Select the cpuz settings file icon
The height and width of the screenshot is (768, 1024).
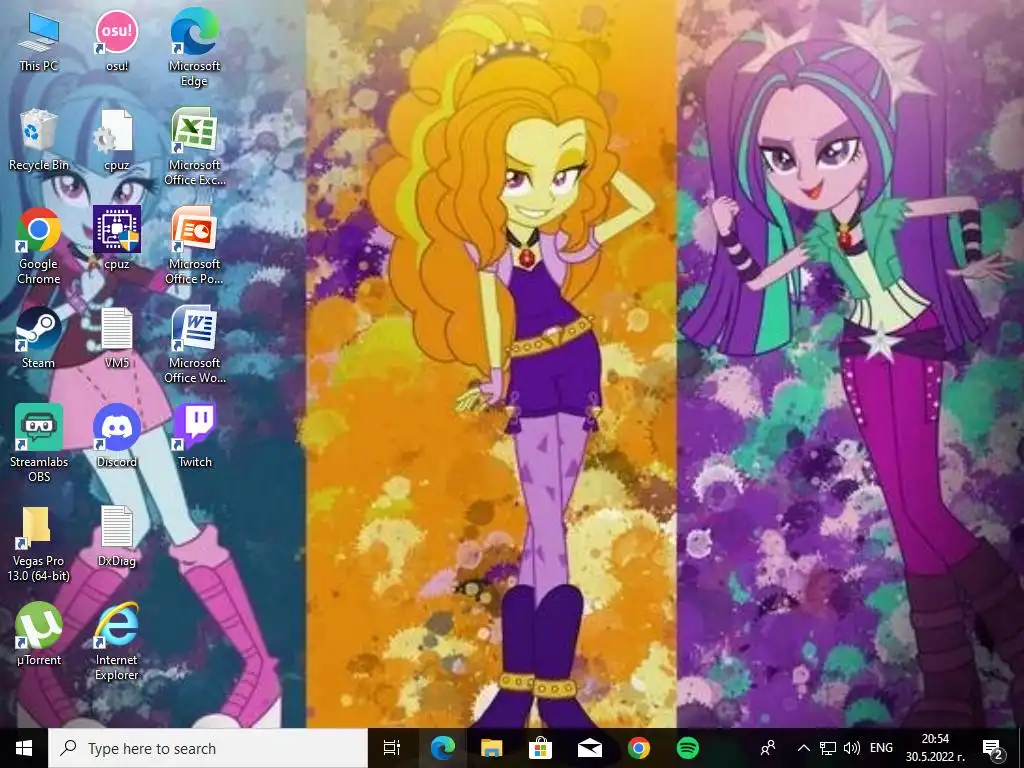pos(117,140)
